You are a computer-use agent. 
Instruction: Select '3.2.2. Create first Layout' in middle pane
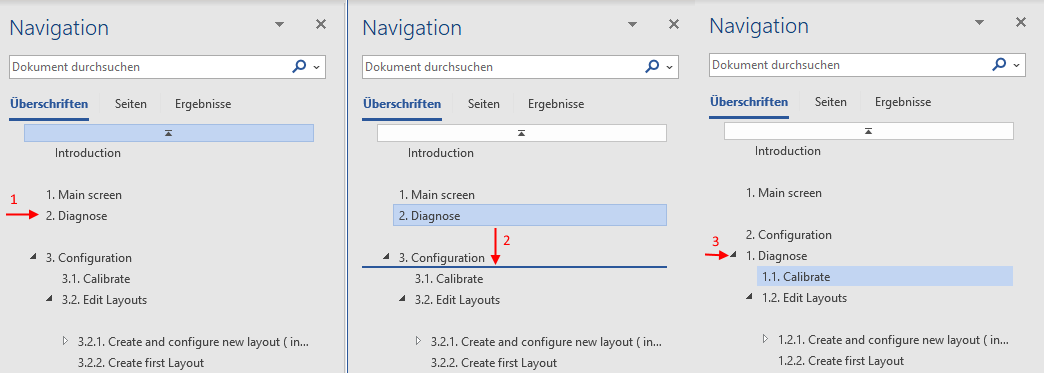(x=494, y=363)
